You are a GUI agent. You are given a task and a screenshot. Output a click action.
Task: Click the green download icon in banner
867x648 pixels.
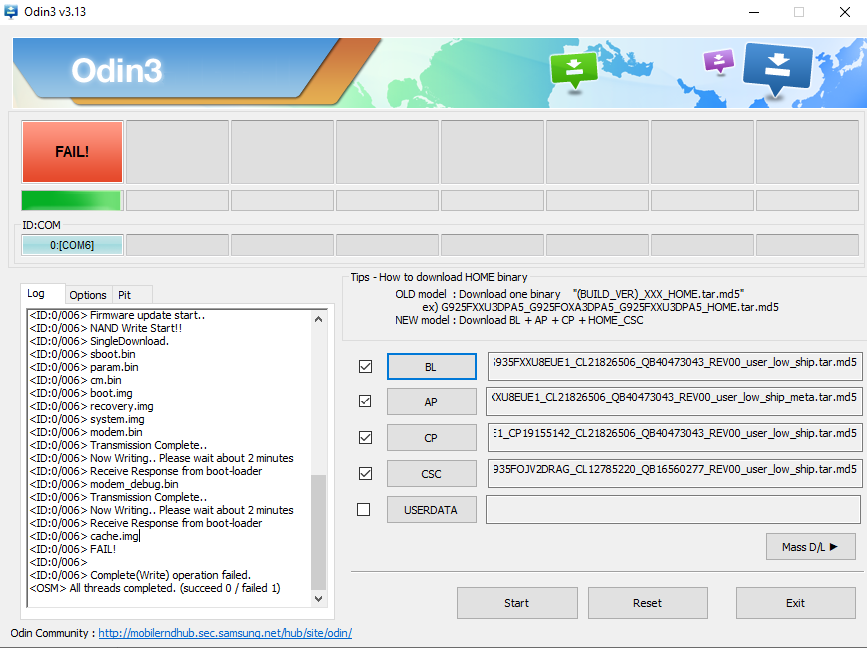pyautogui.click(x=573, y=70)
